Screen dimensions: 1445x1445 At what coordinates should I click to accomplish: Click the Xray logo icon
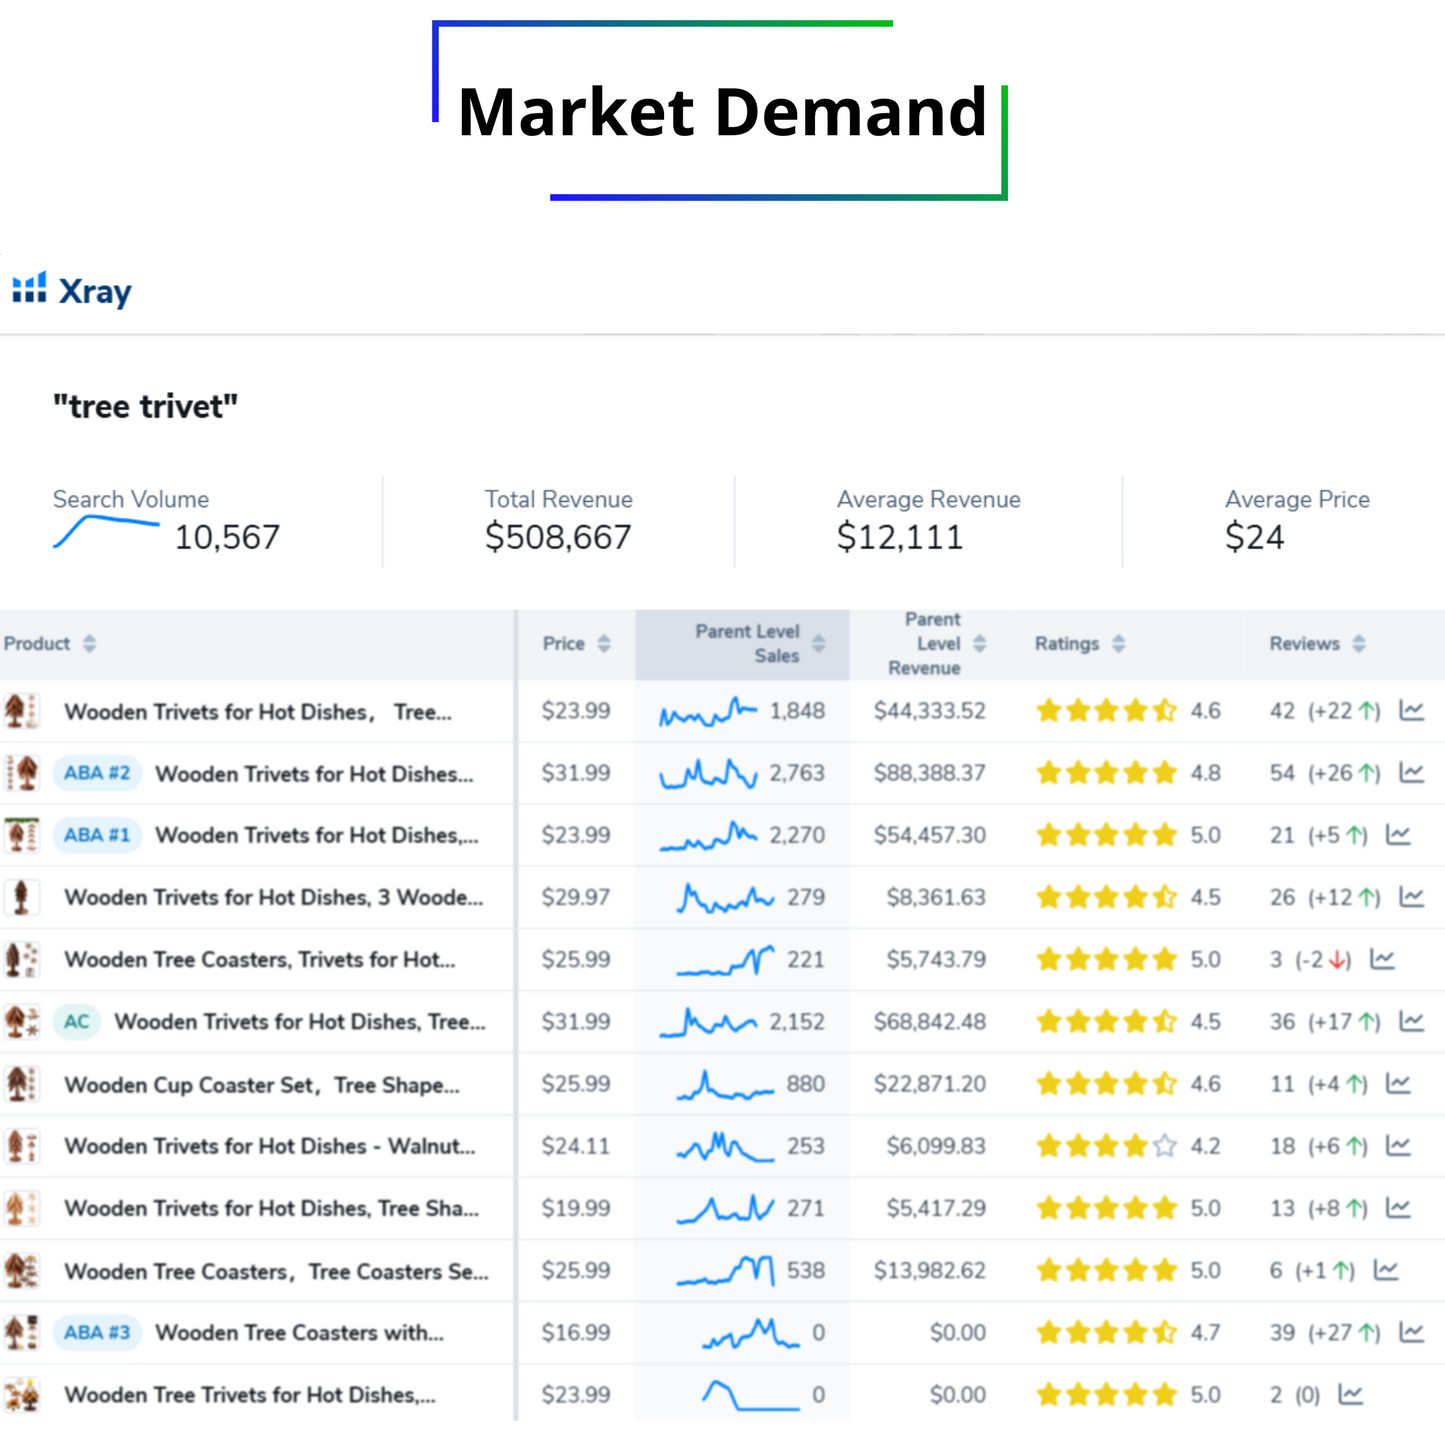click(29, 287)
